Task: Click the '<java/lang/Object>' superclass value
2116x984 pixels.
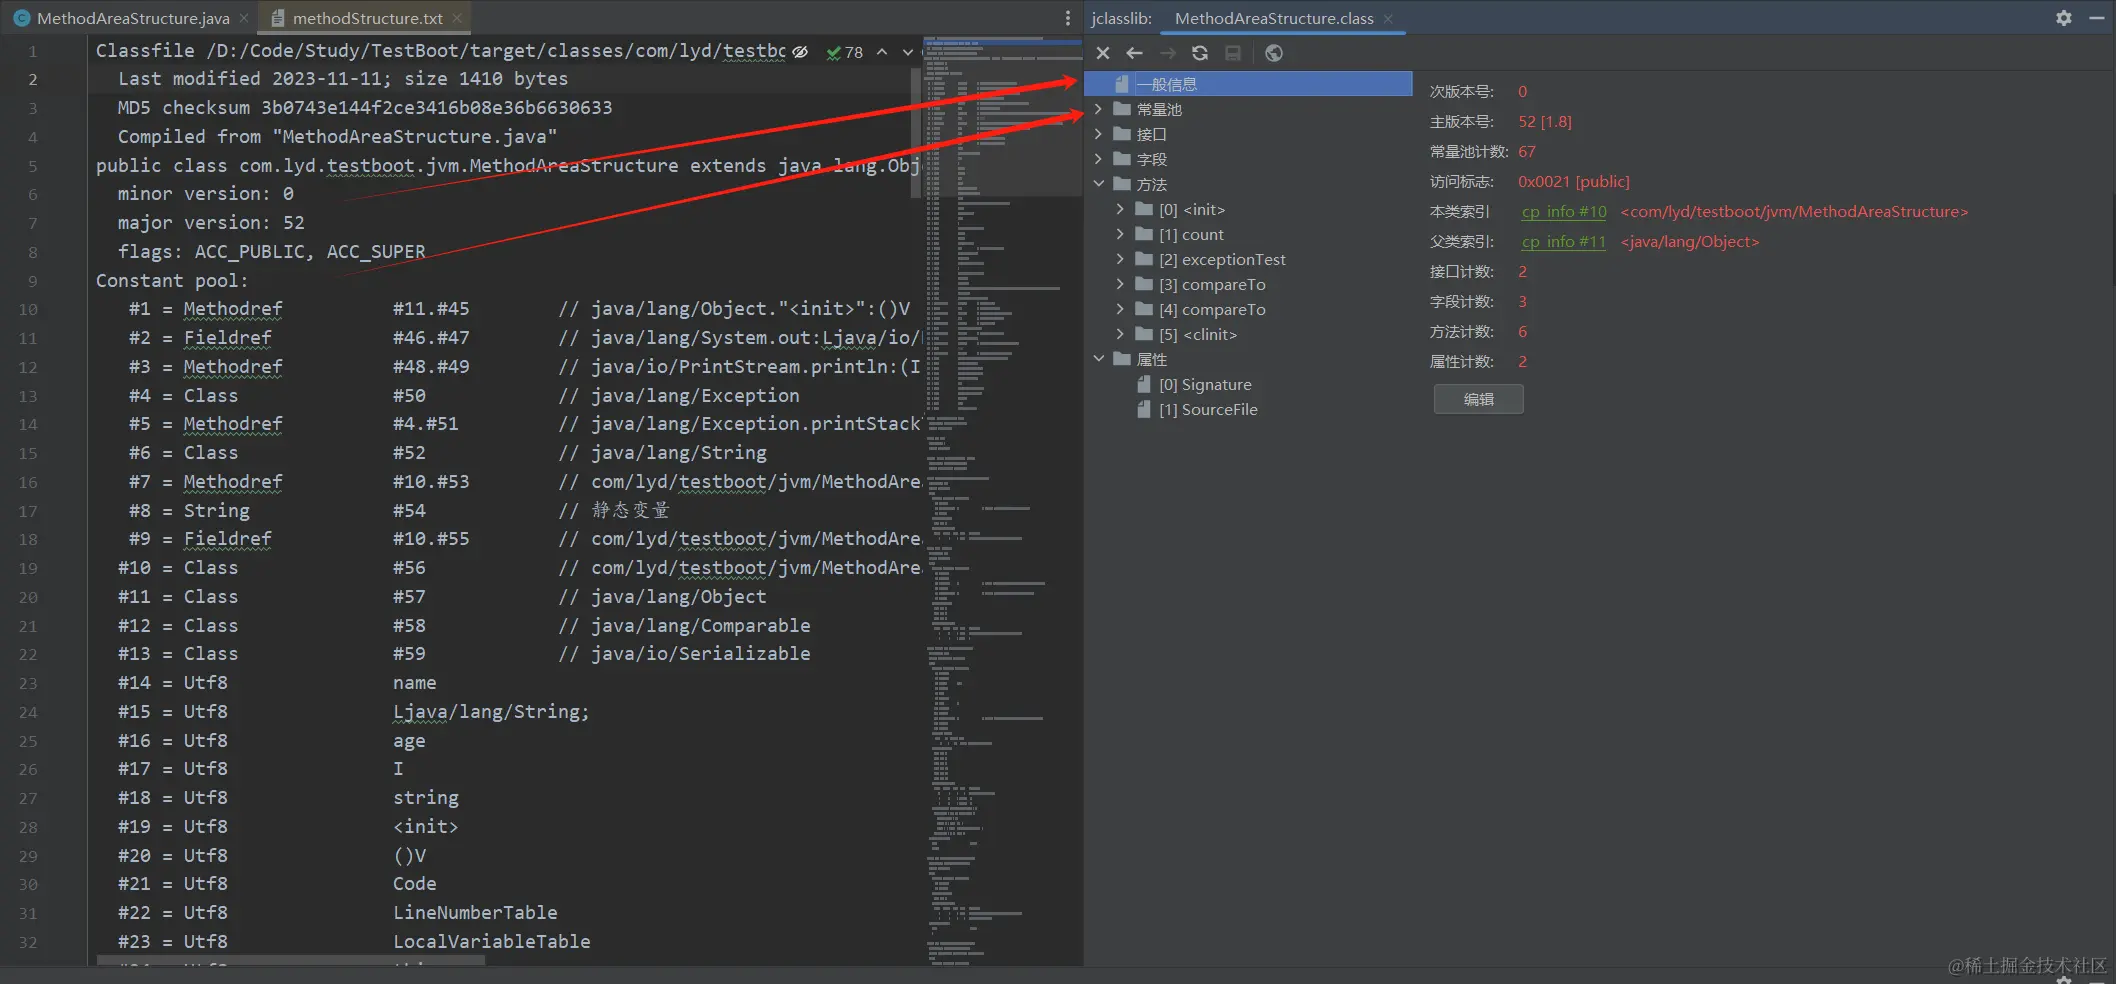Action: coord(1690,242)
